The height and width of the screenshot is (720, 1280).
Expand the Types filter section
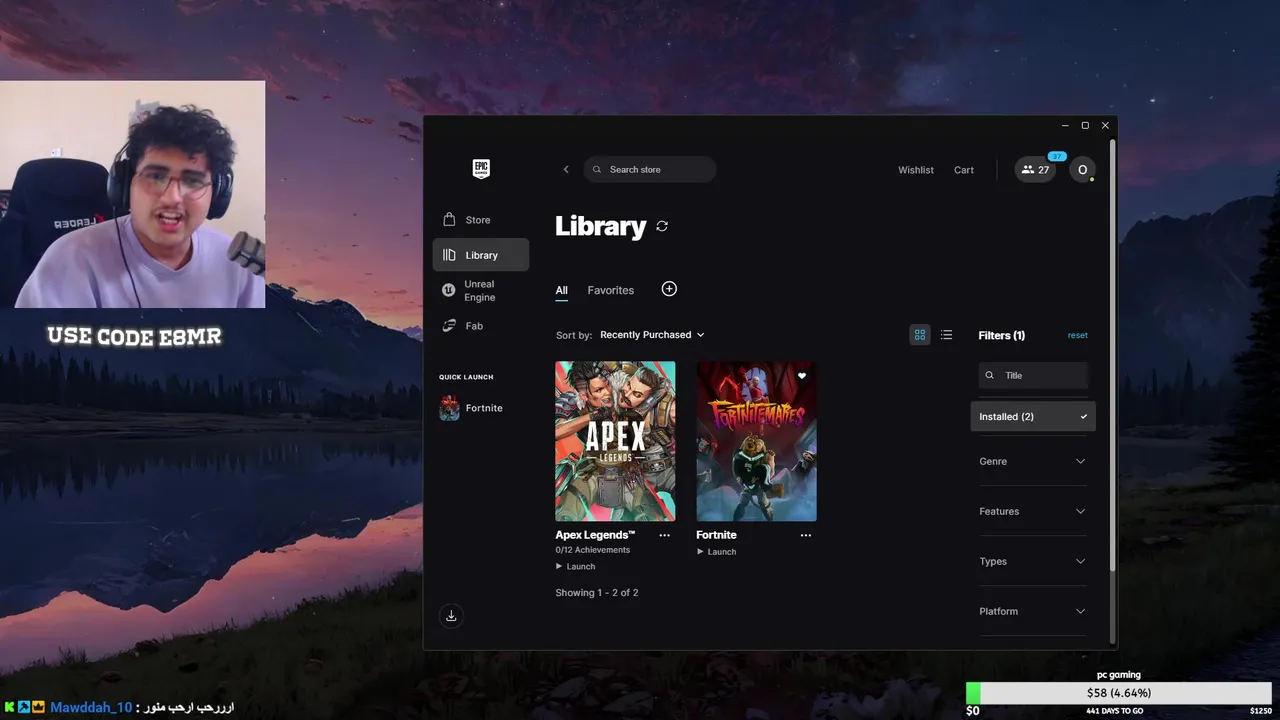(x=1032, y=561)
